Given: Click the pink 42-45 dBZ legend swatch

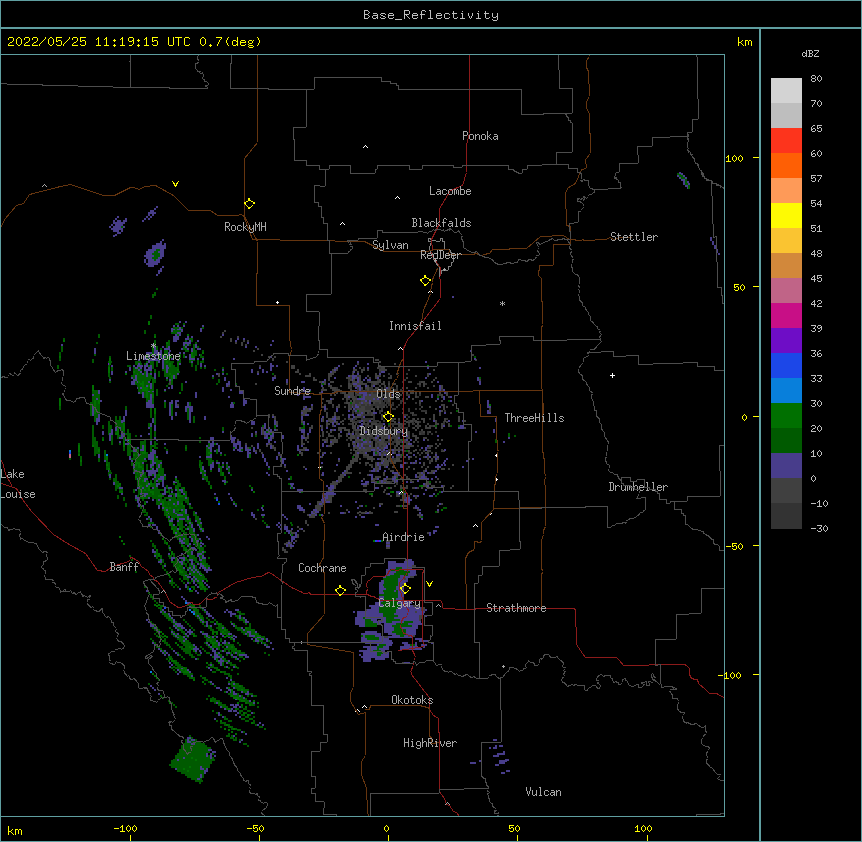Looking at the screenshot, I should (x=786, y=290).
